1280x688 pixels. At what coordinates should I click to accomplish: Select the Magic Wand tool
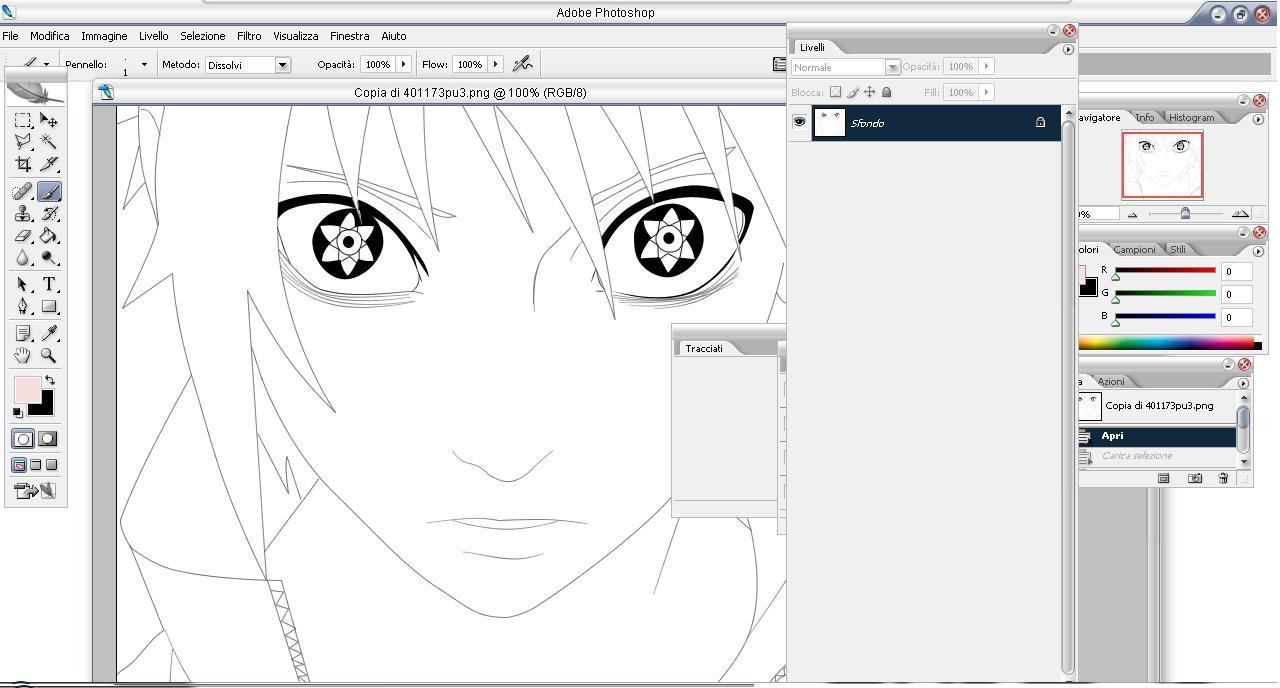point(48,142)
